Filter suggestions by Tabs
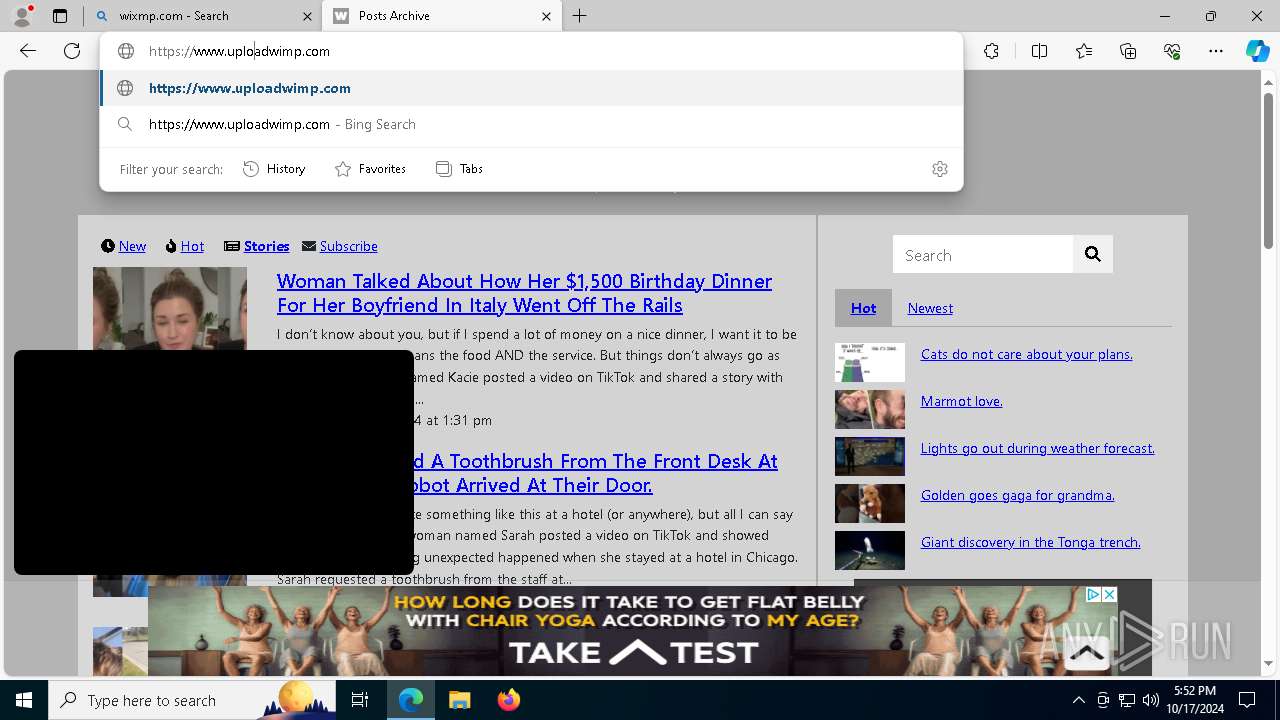Screen dimensions: 1280x720 click(459, 169)
